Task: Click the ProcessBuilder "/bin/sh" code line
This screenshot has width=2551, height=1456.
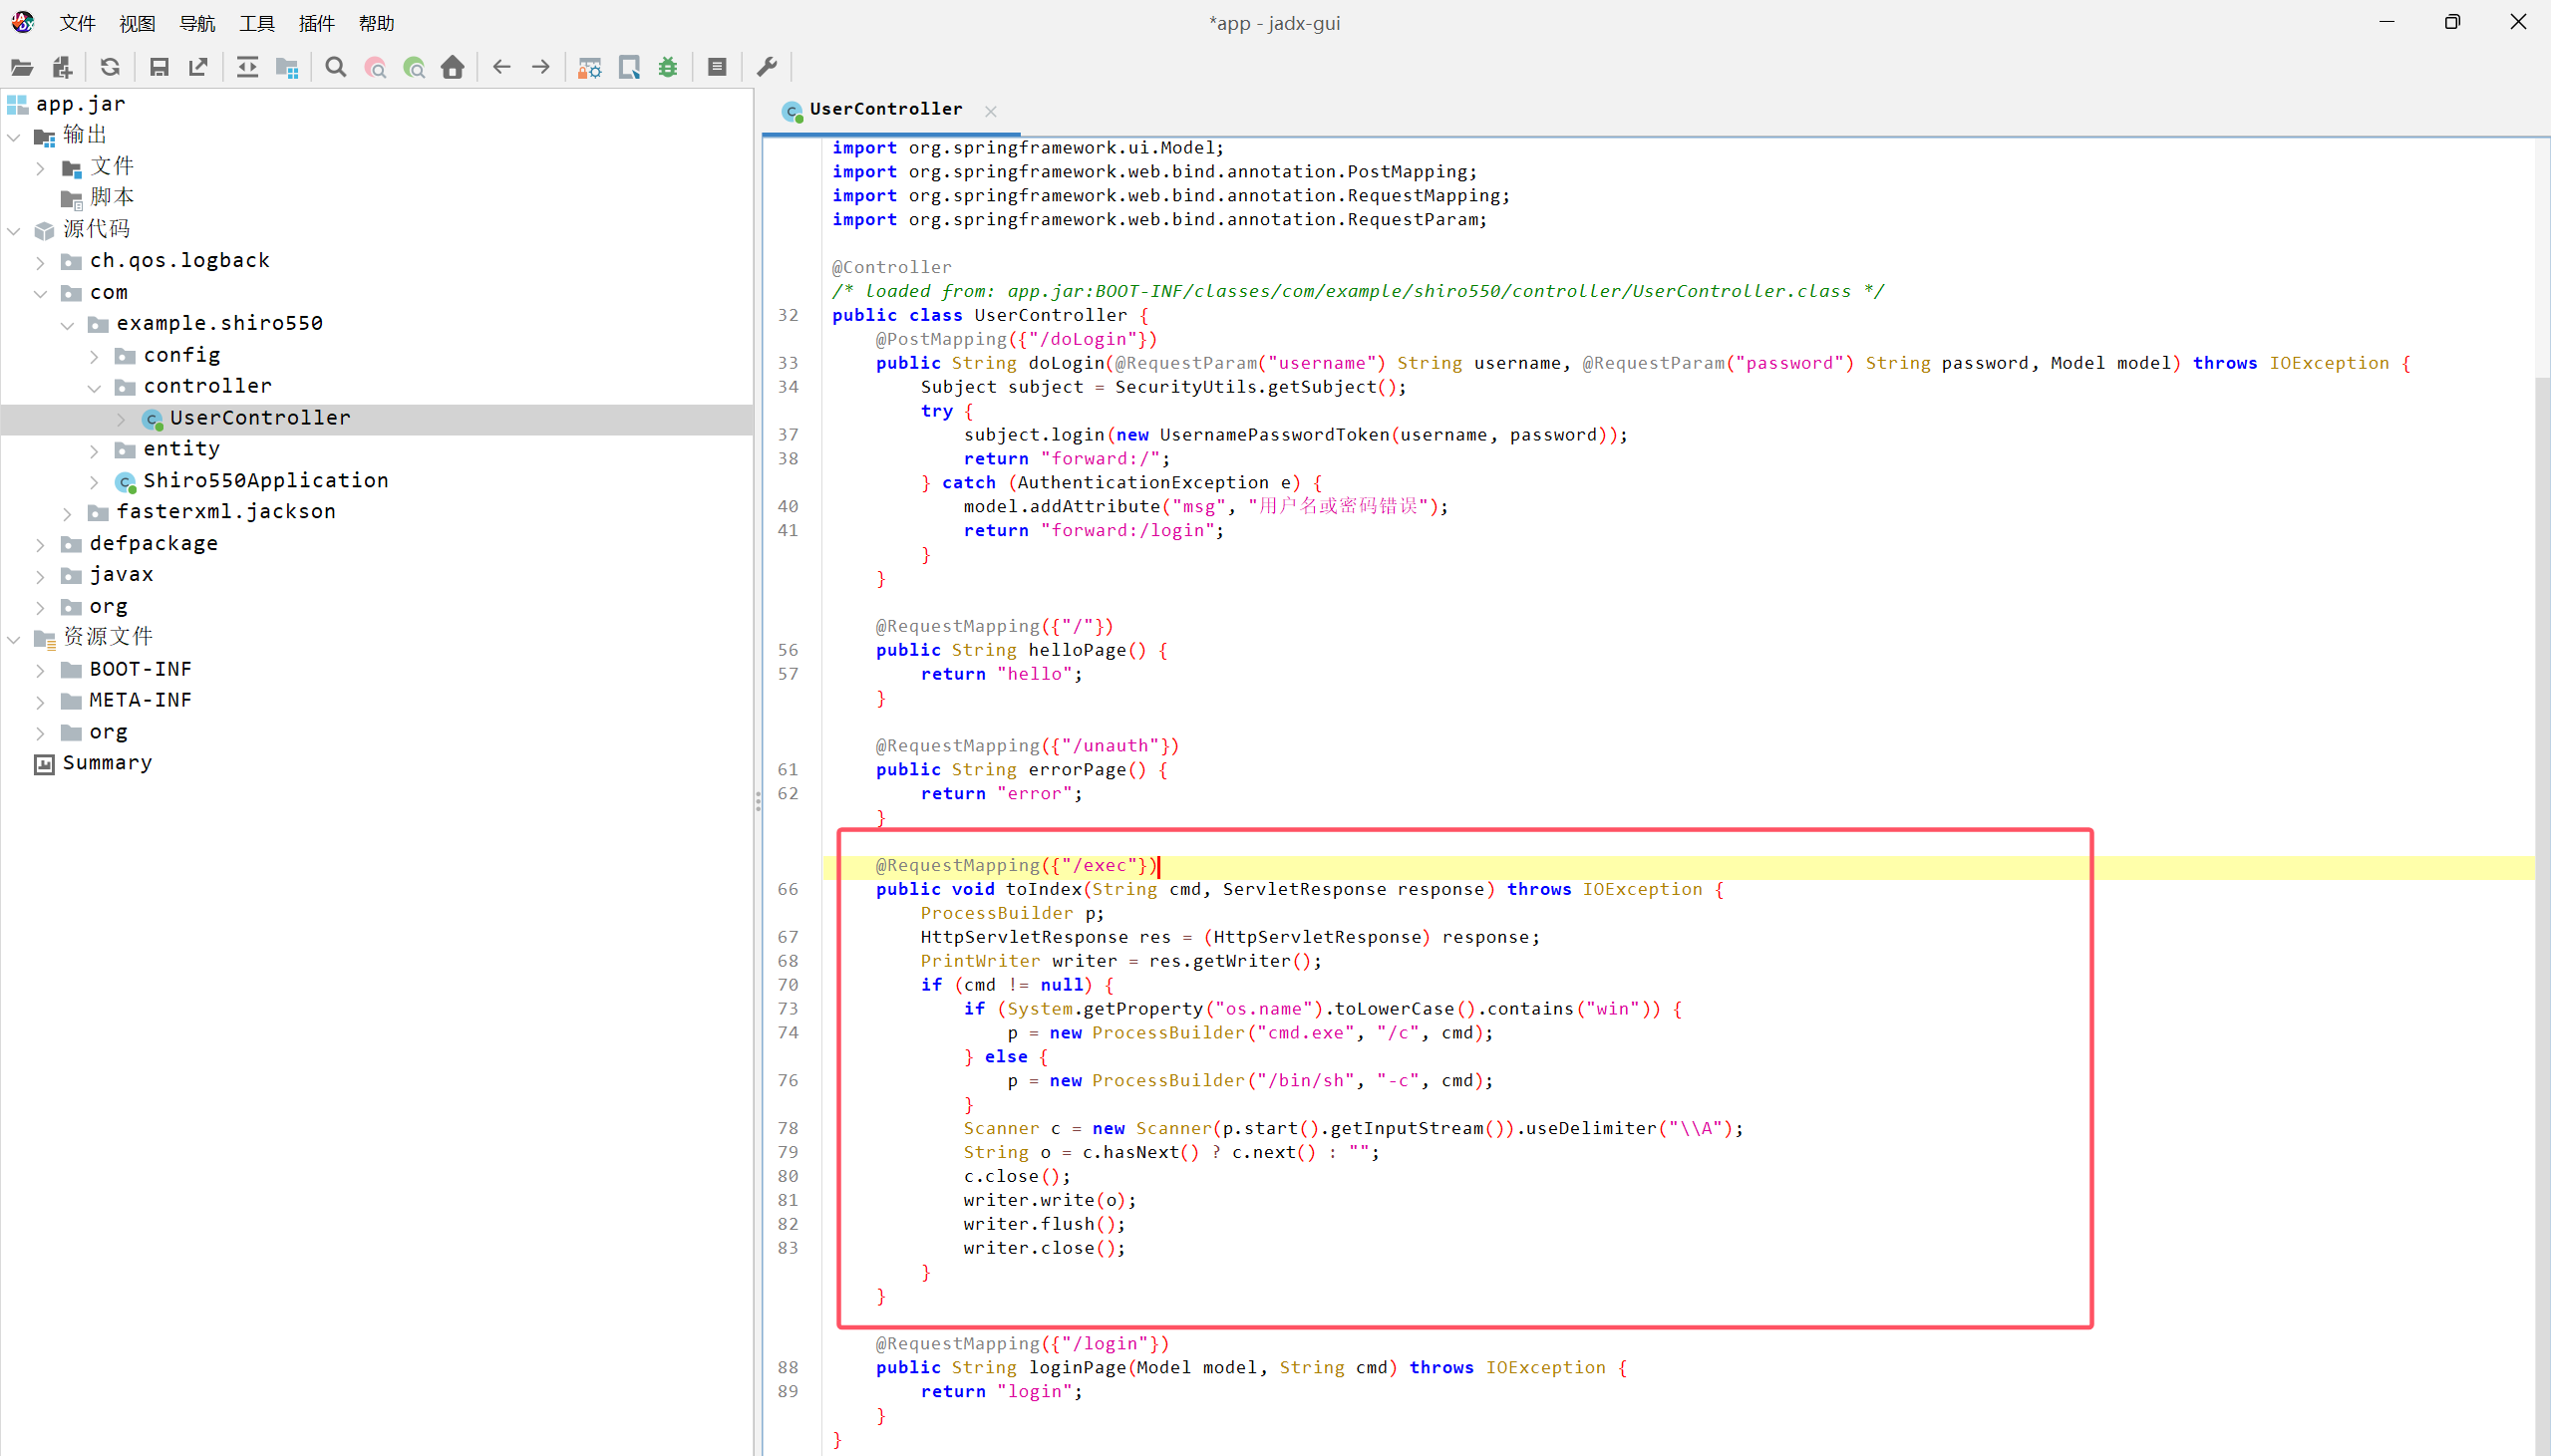Action: click(x=1250, y=1080)
